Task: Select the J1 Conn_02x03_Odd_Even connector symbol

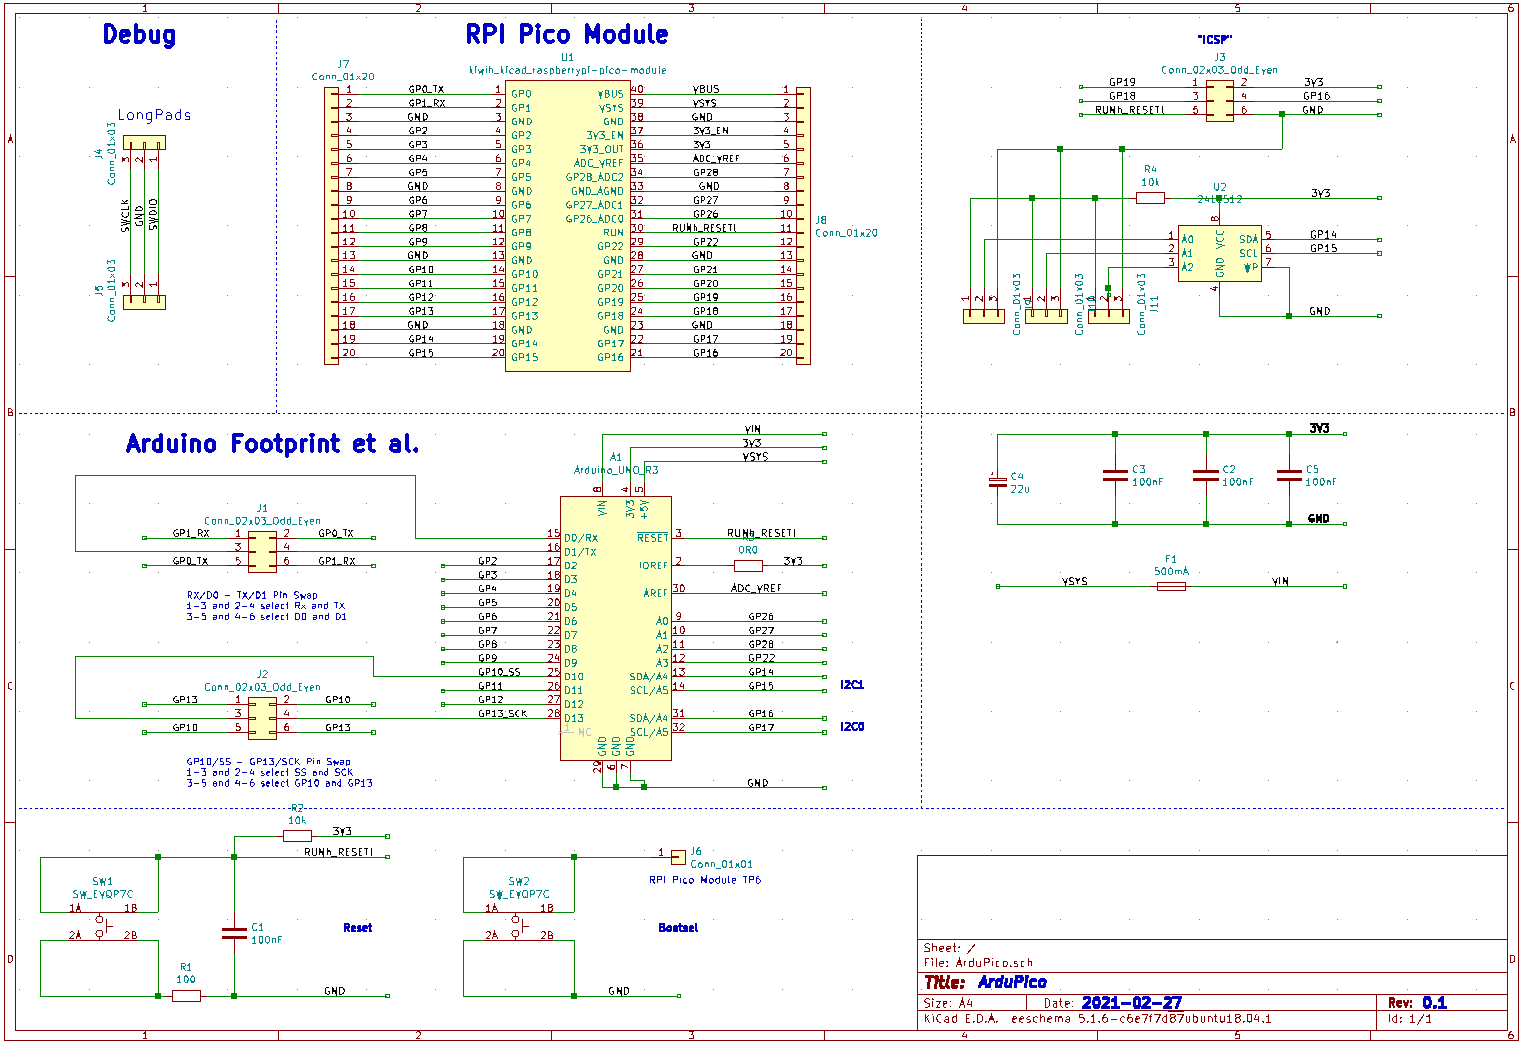Action: [x=262, y=551]
